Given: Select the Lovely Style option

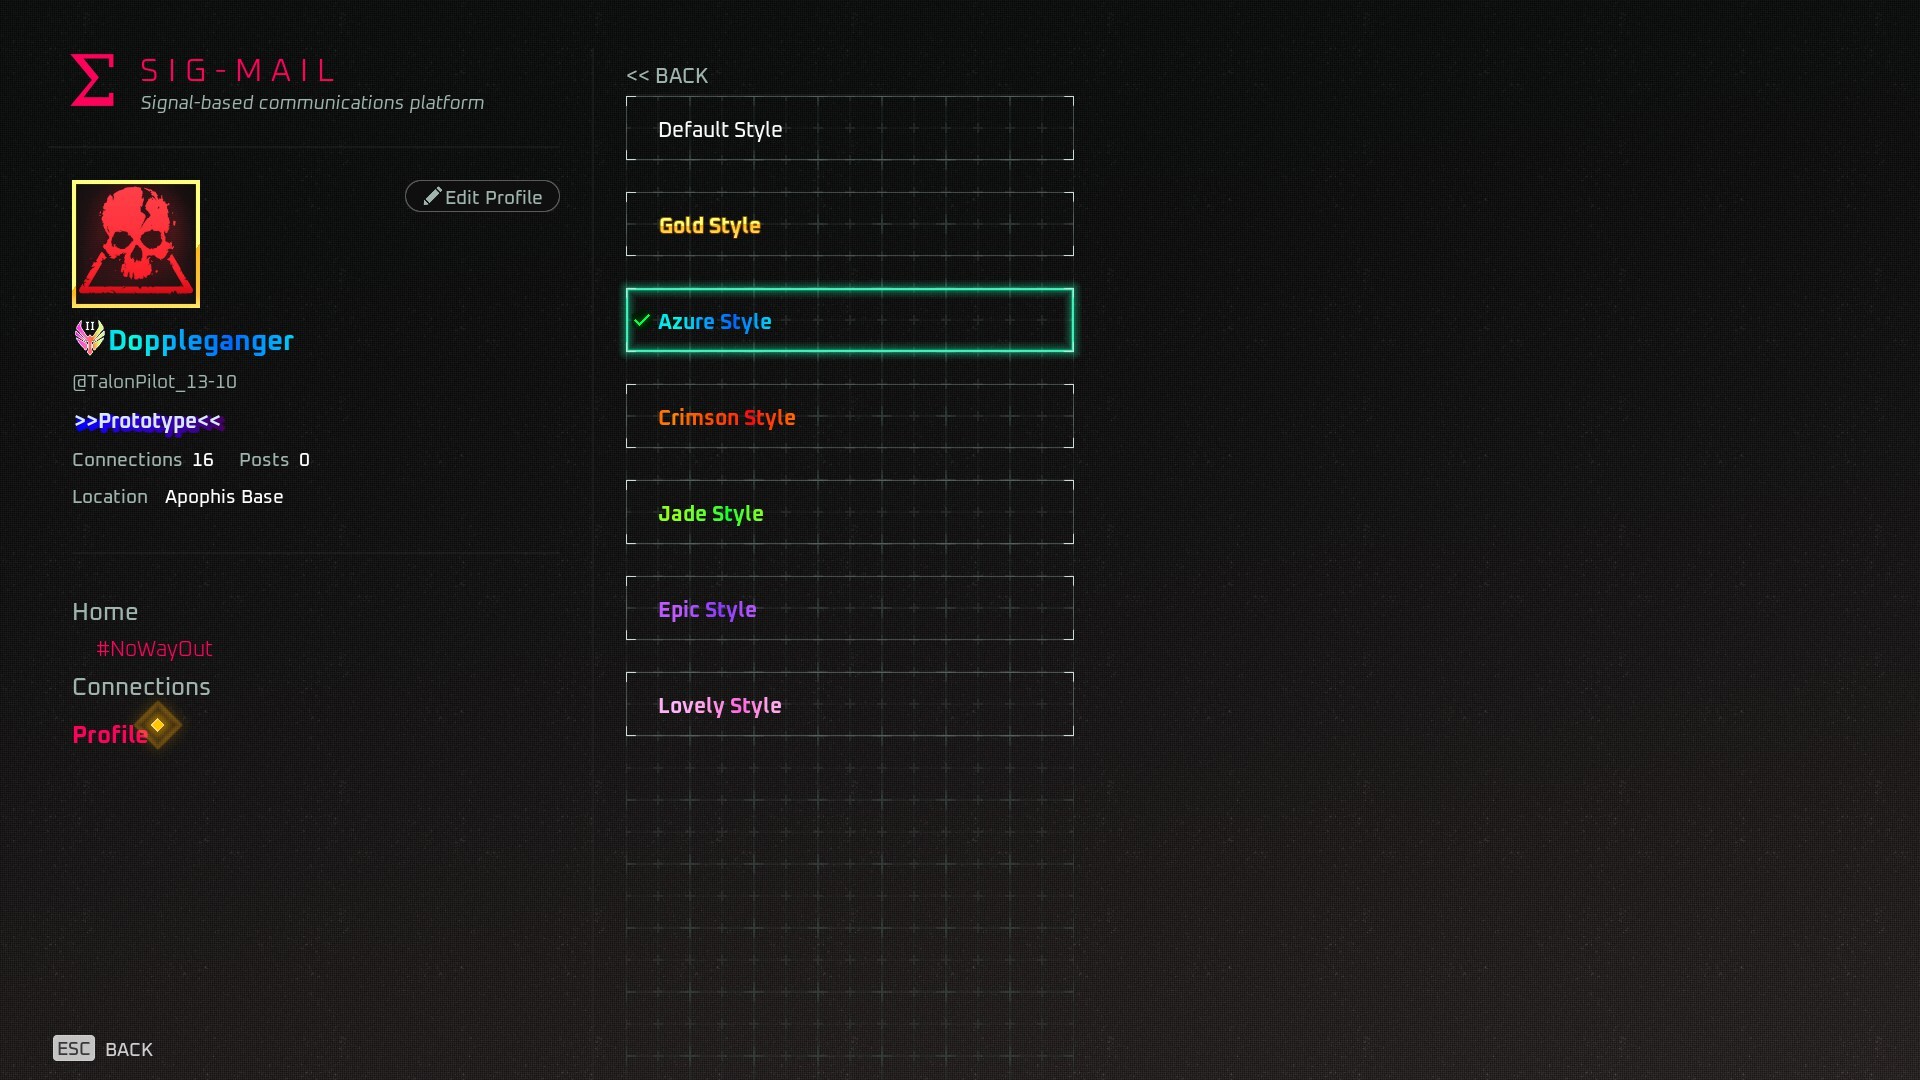Looking at the screenshot, I should coord(848,704).
